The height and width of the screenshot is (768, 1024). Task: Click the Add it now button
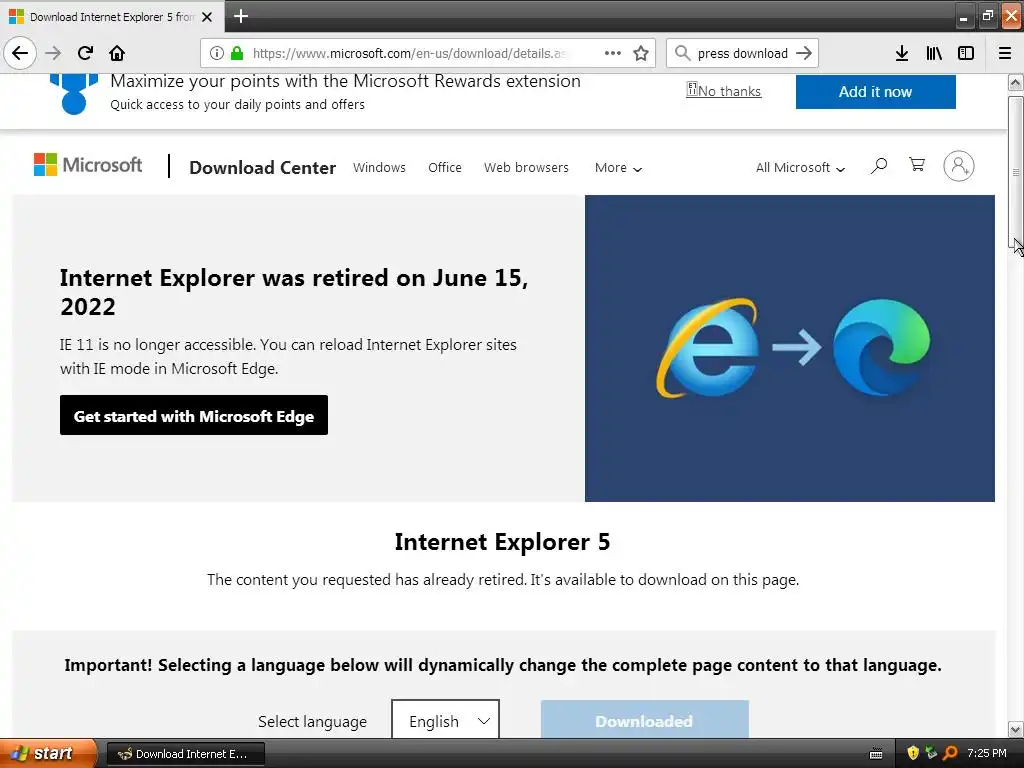876,91
